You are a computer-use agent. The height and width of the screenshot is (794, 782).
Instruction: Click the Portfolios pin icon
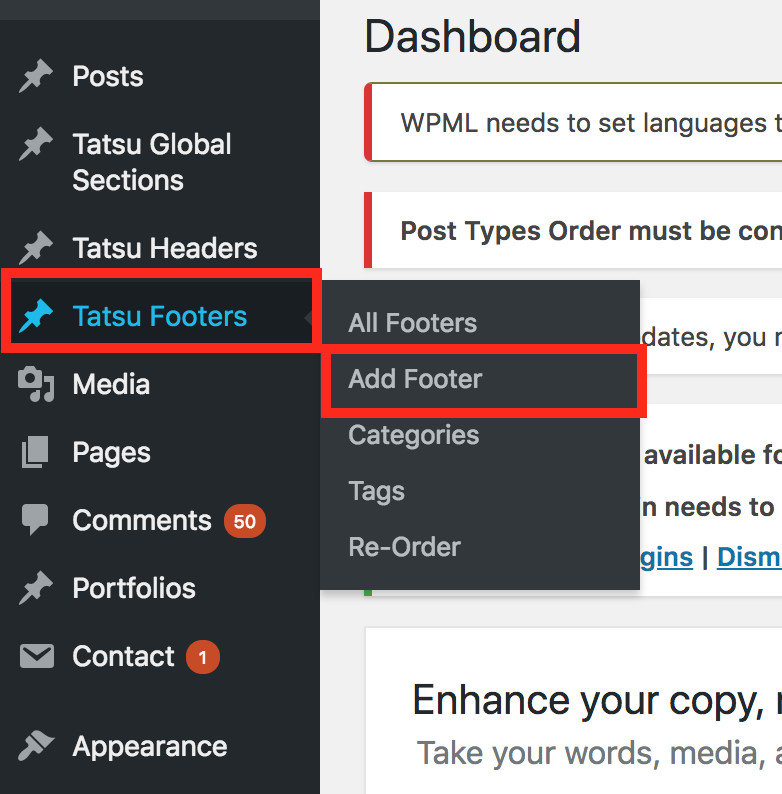tap(36, 588)
